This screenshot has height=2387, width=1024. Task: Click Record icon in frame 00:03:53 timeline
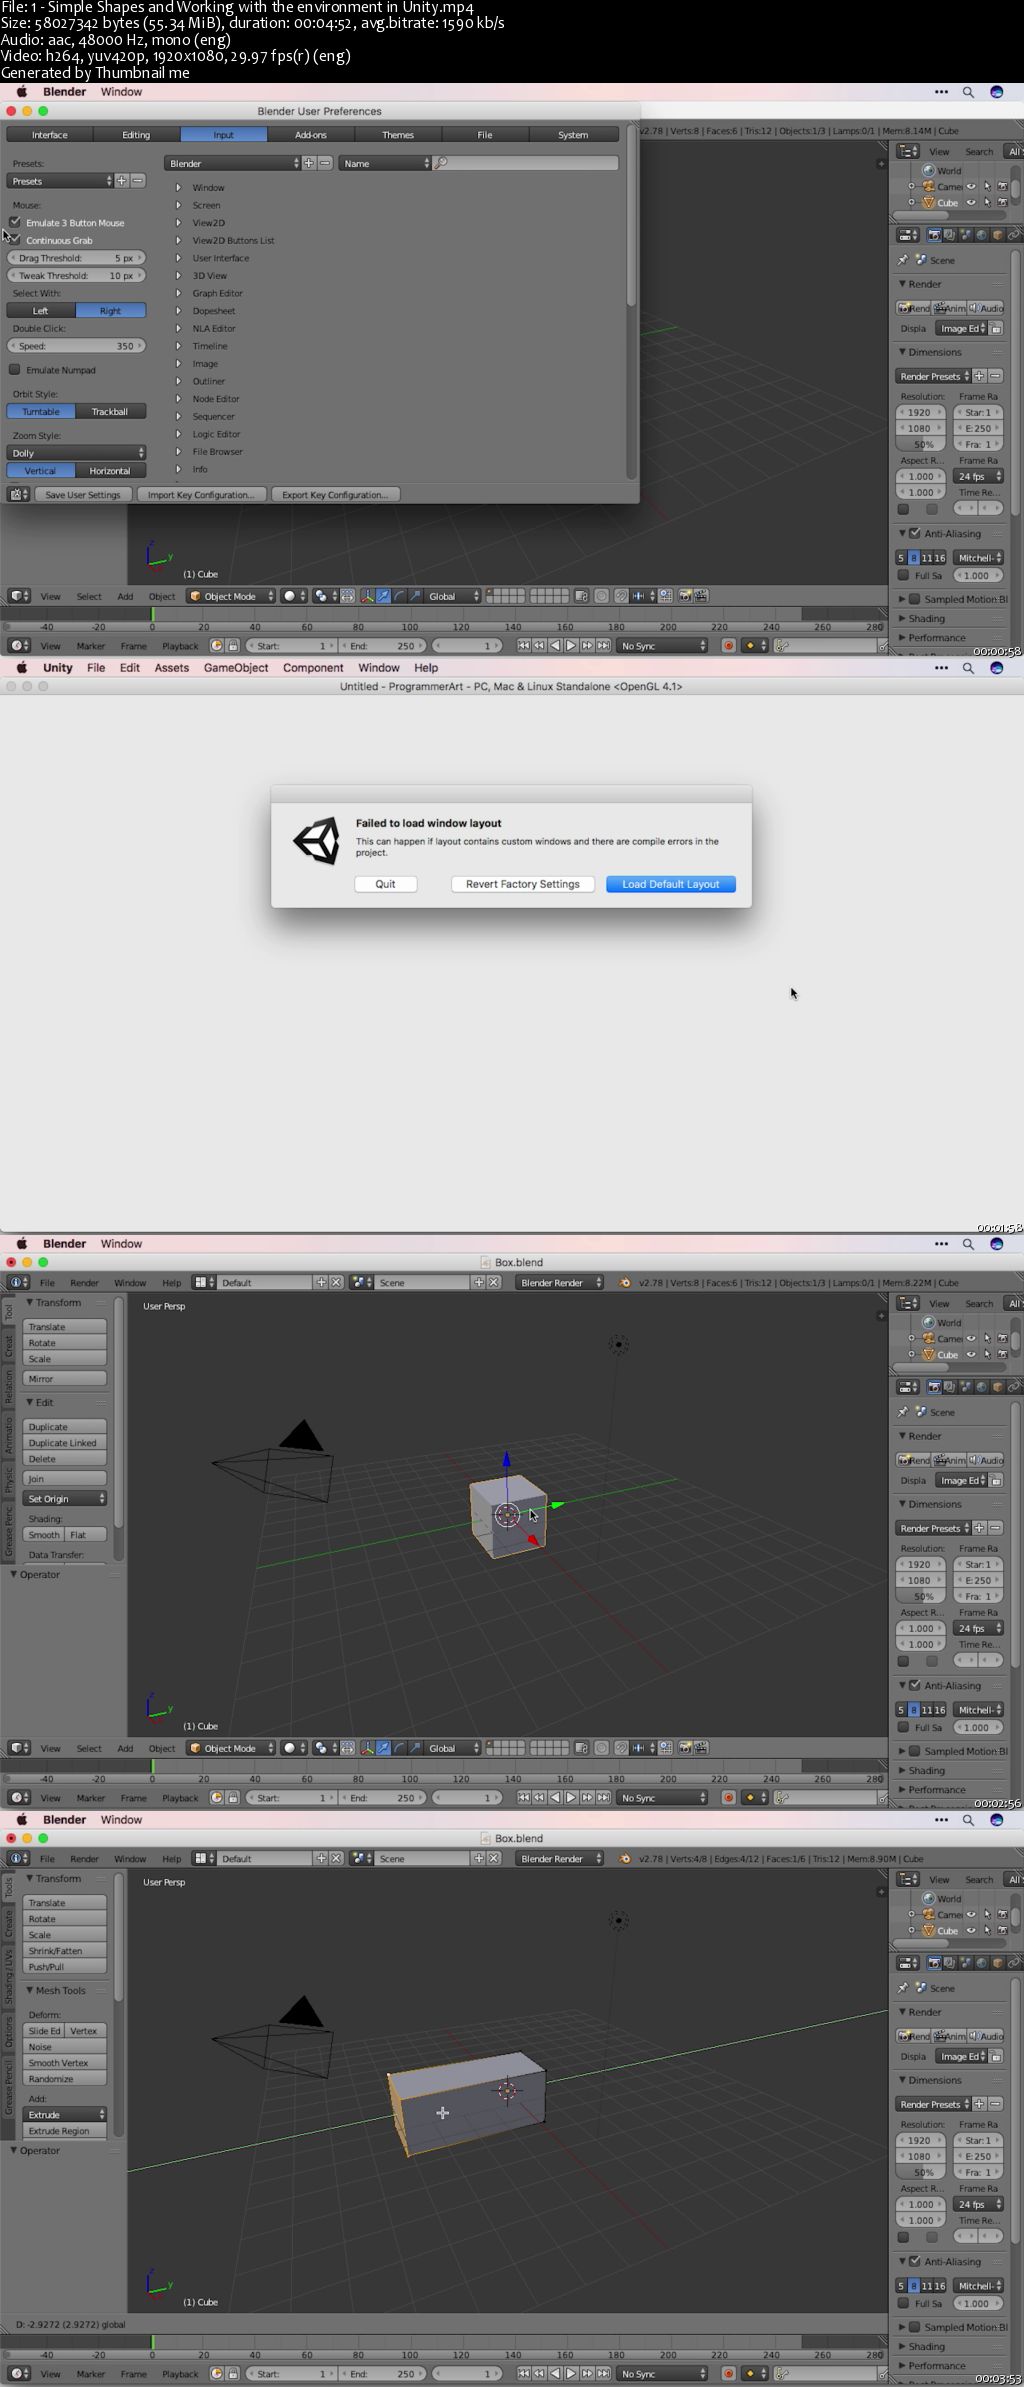(x=728, y=2374)
